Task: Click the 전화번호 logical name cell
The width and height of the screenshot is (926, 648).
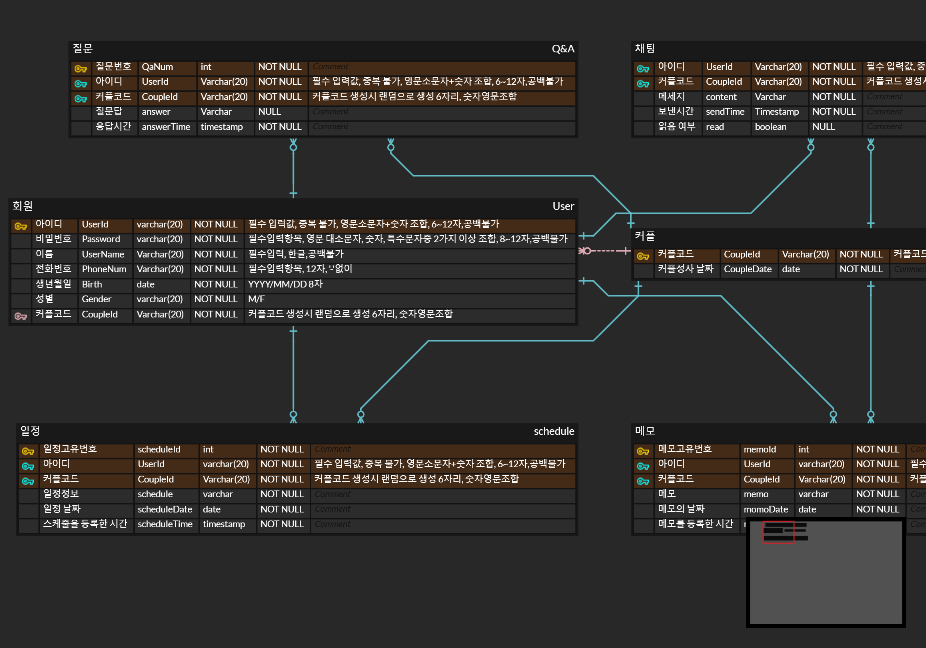Action: (x=54, y=269)
